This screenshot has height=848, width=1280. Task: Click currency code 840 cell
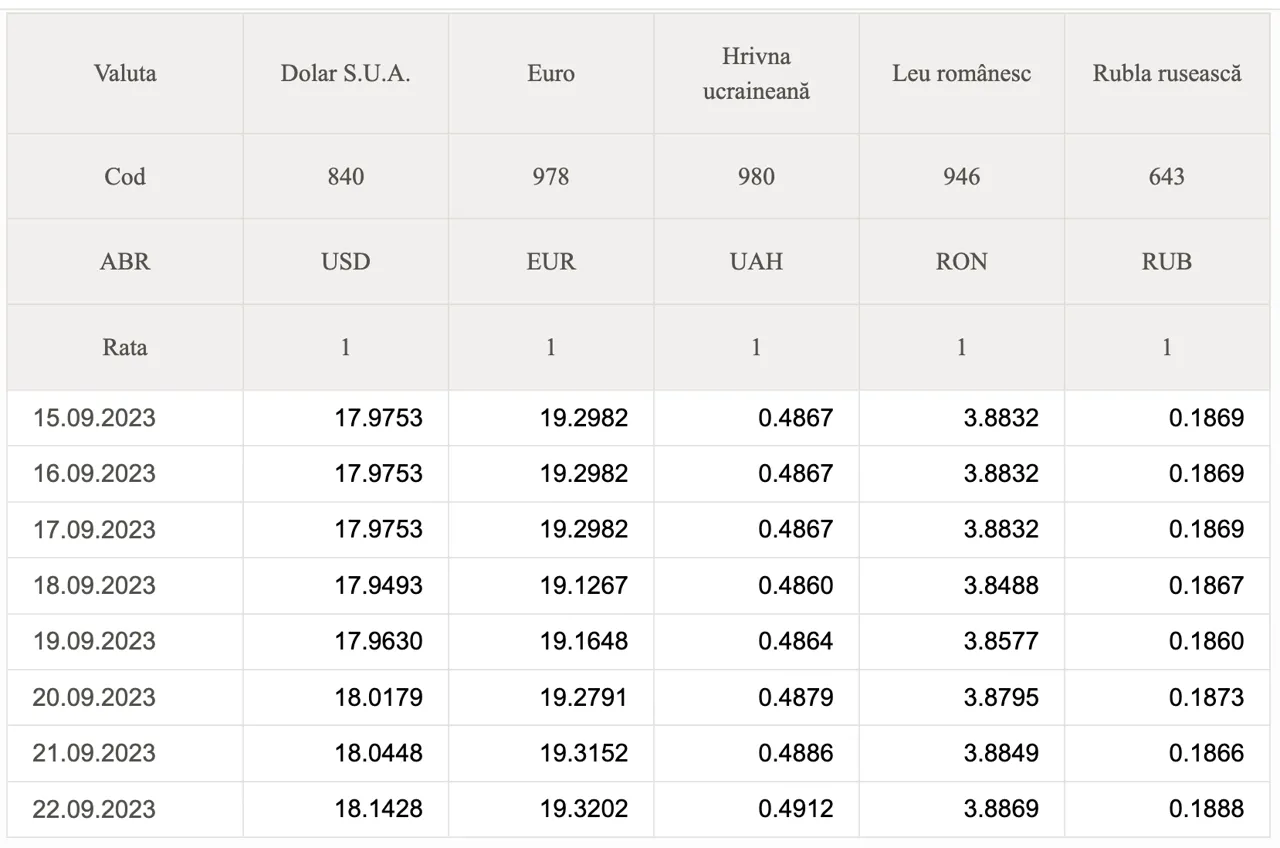pos(345,177)
